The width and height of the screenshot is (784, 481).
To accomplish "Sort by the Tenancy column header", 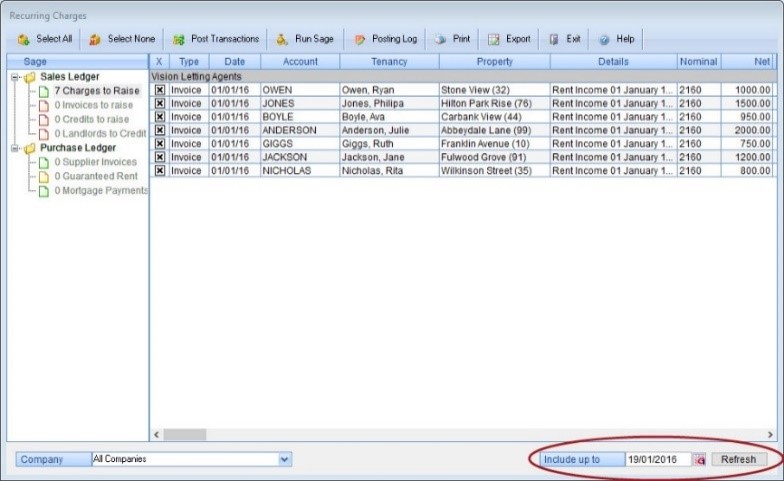I will pos(389,62).
